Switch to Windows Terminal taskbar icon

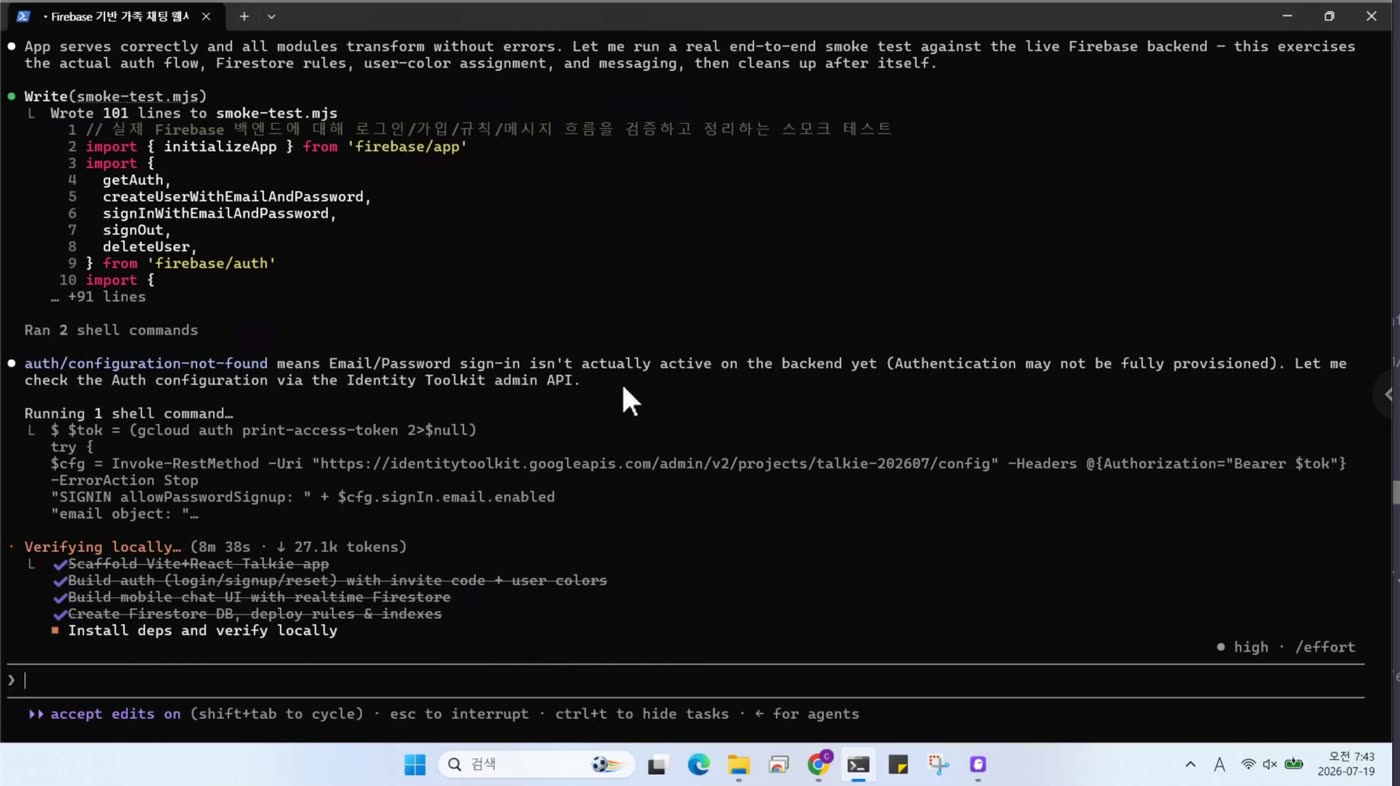[x=858, y=765]
